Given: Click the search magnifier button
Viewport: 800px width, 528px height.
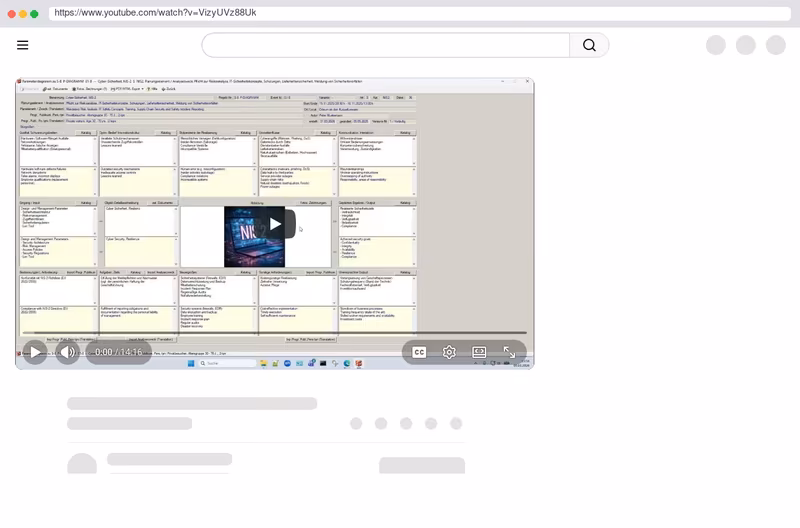Looking at the screenshot, I should [x=589, y=45].
